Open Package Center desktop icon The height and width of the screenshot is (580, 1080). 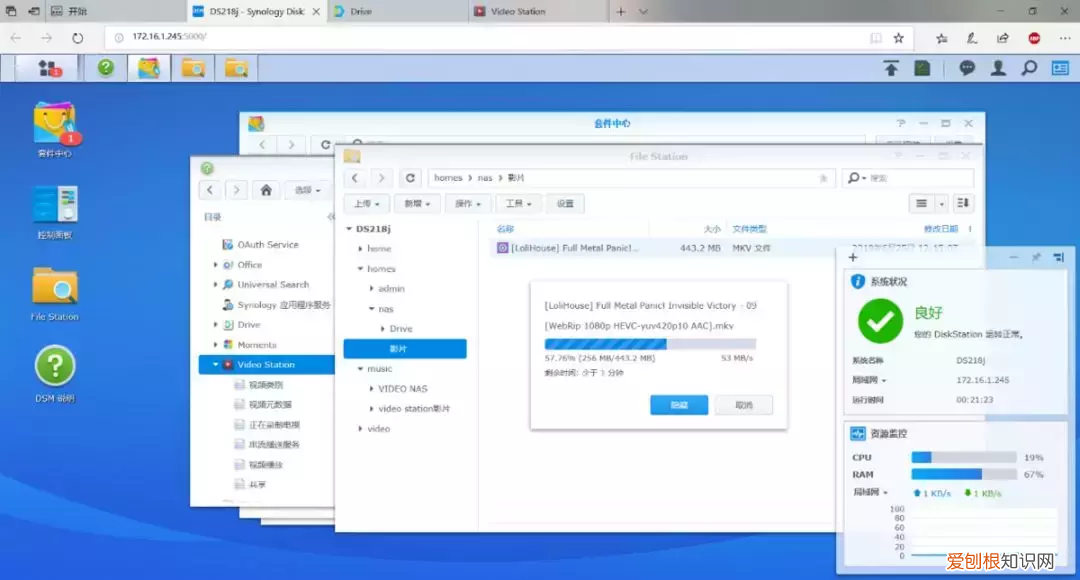[55, 123]
